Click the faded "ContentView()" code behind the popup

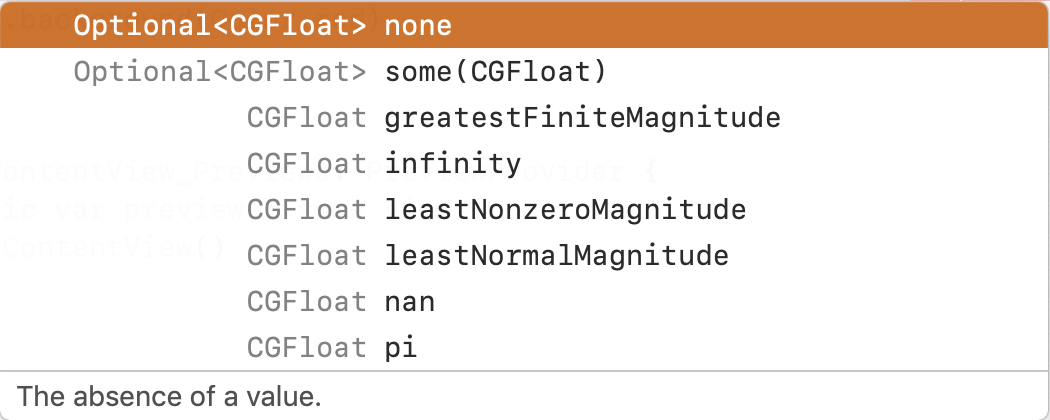[x=110, y=248]
